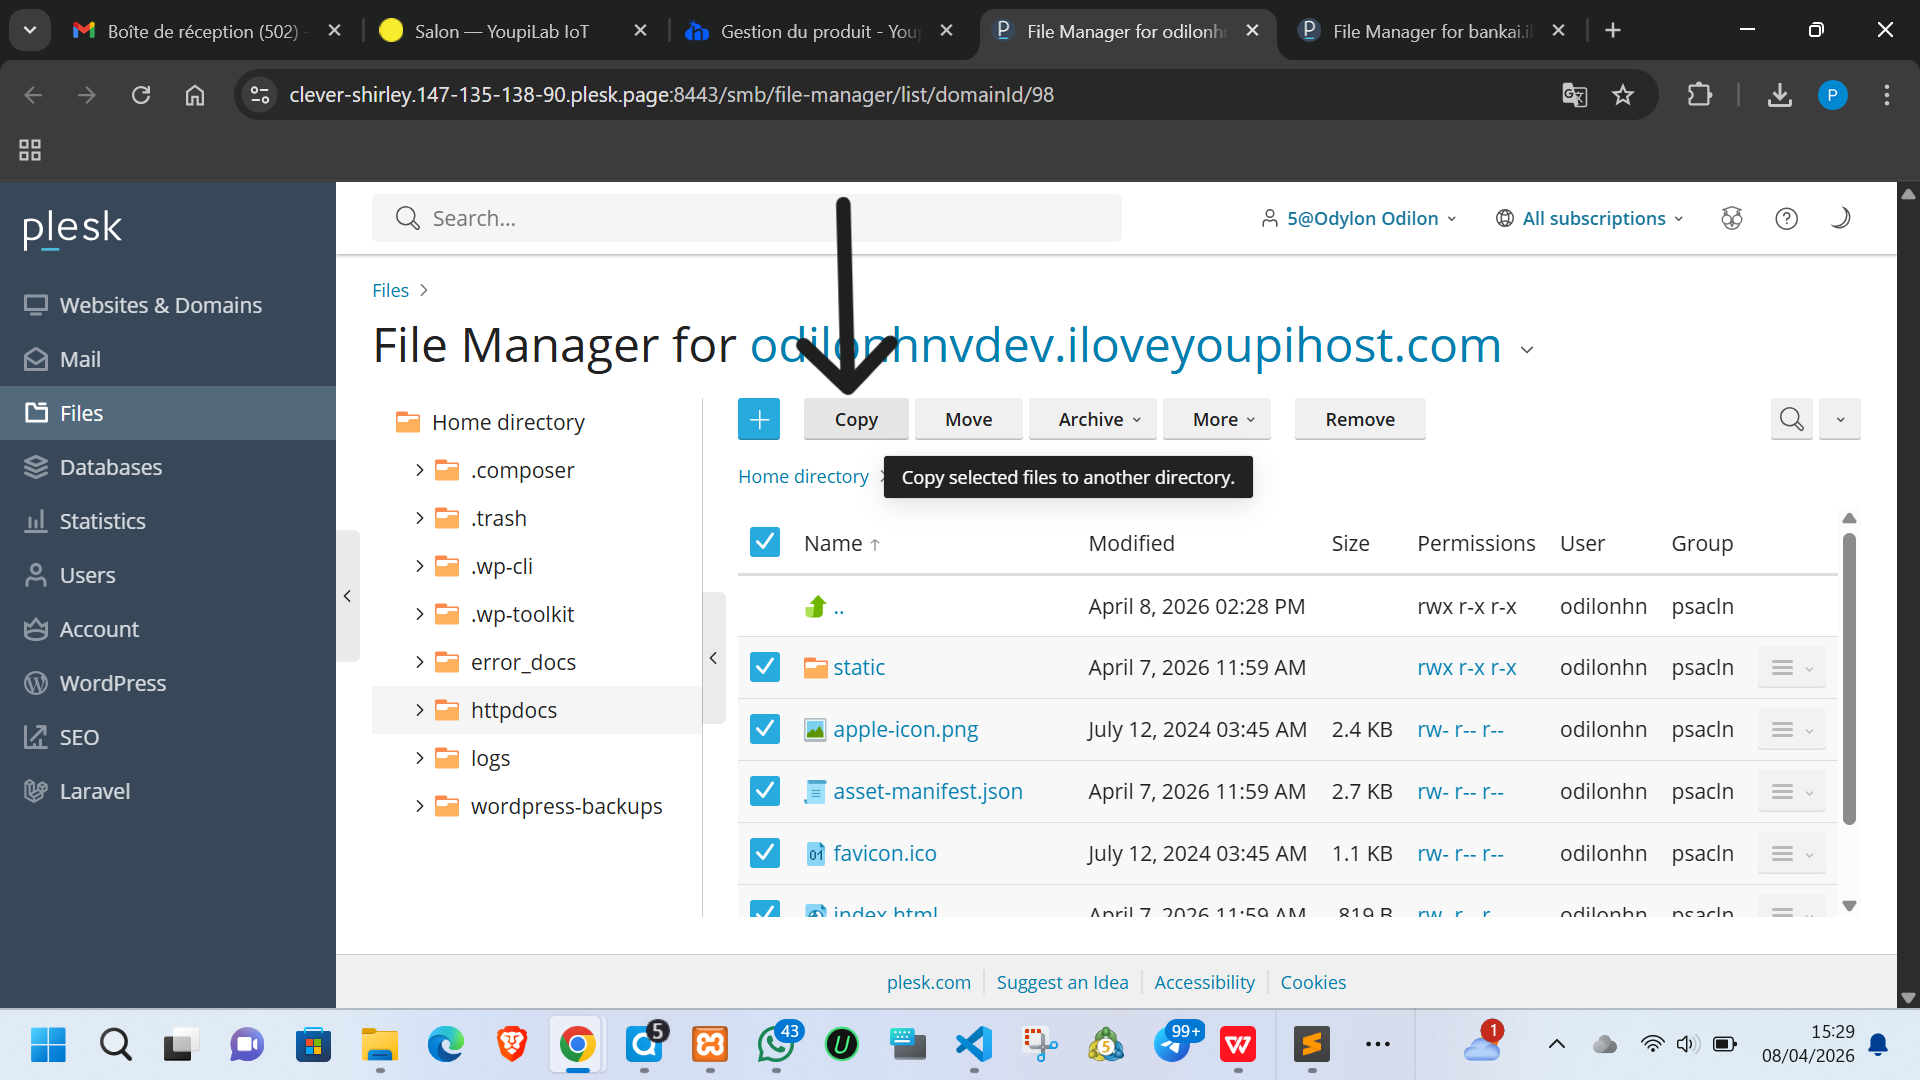Click the parent directory up-arrow icon
The height and width of the screenshot is (1080, 1920).
[816, 606]
